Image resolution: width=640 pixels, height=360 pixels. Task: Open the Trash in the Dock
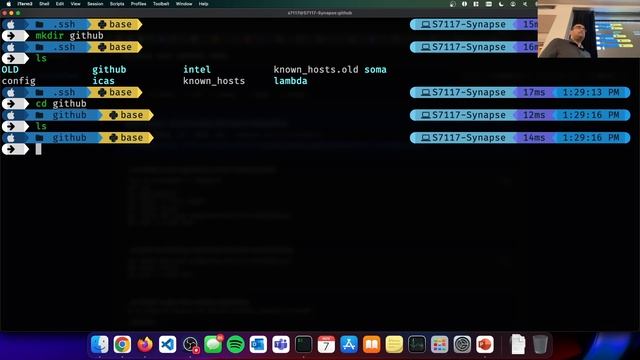(x=540, y=344)
